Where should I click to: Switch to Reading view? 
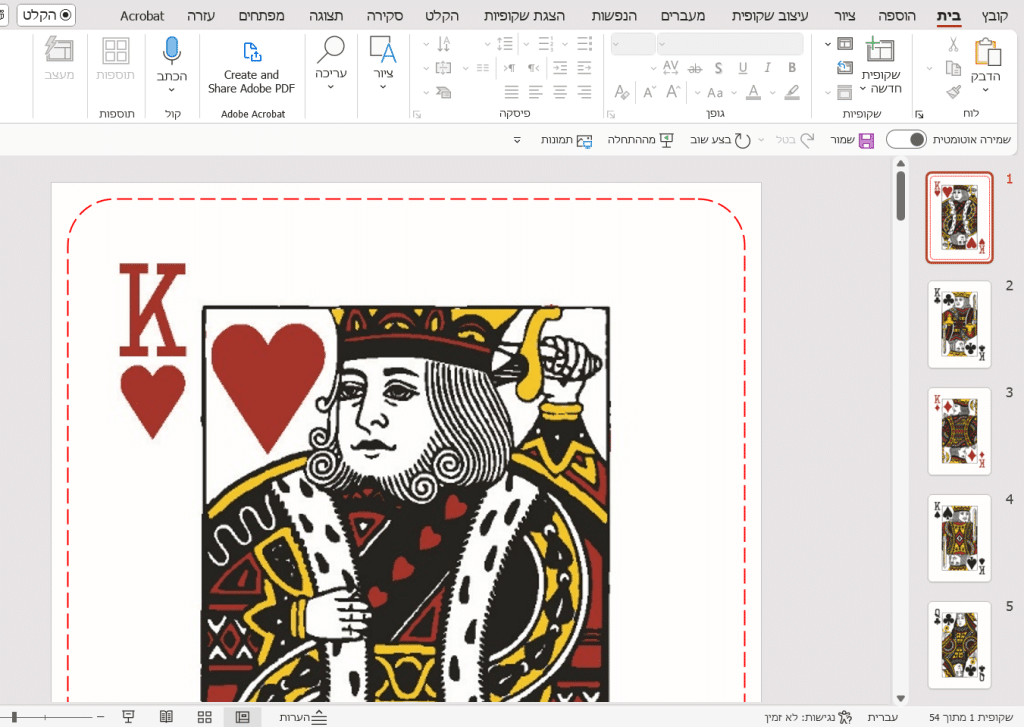[167, 717]
